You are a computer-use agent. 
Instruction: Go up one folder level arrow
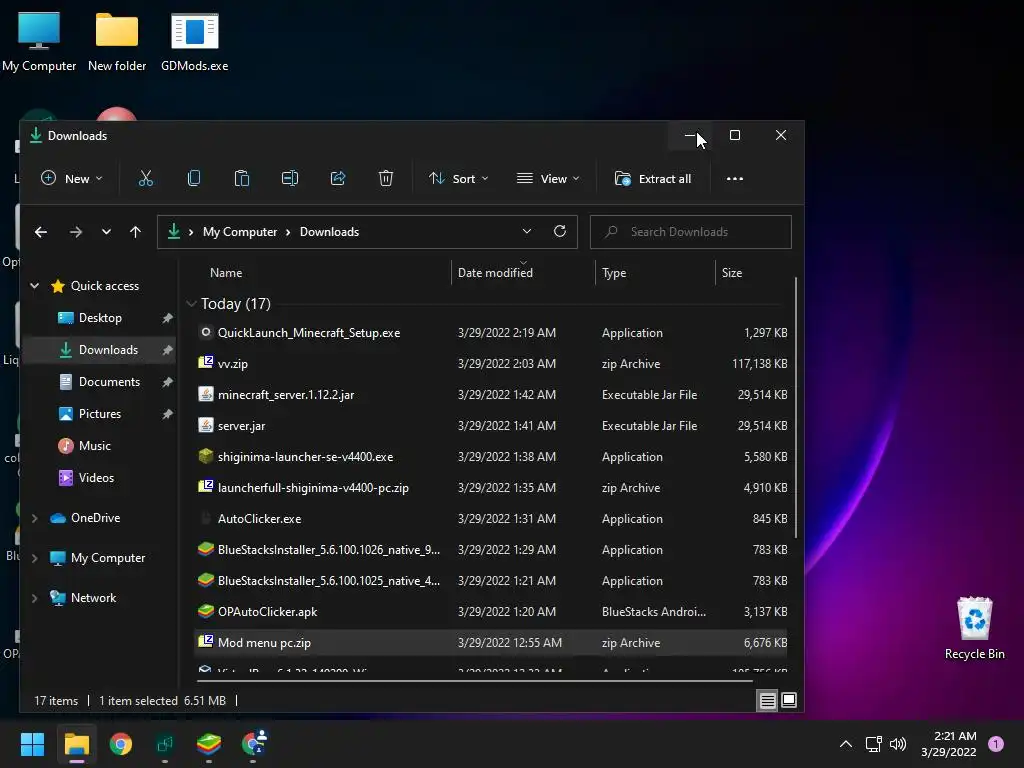coord(135,232)
